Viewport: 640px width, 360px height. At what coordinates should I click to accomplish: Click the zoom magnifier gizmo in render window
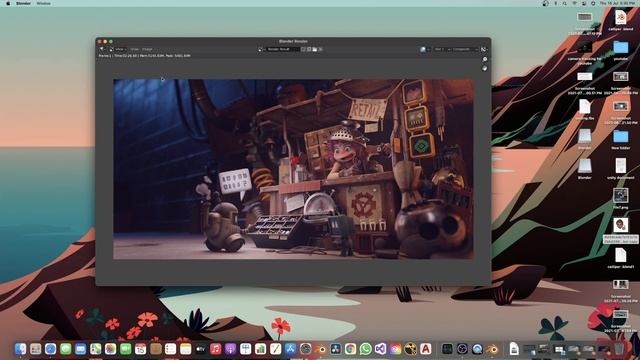484,60
